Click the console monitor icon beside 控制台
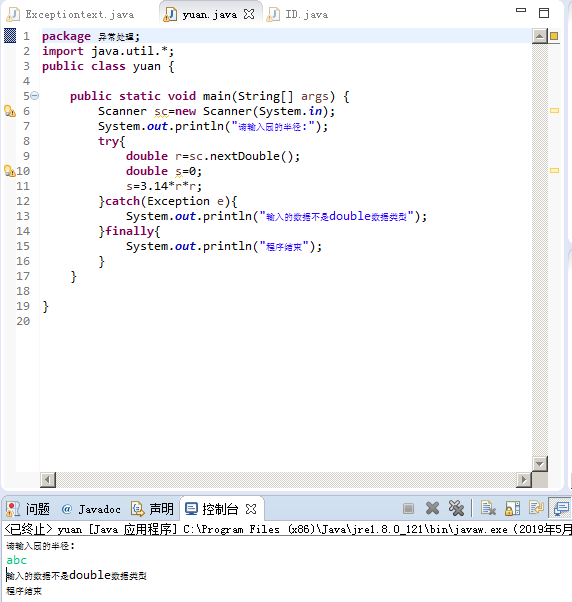The width and height of the screenshot is (572, 602). click(x=191, y=509)
